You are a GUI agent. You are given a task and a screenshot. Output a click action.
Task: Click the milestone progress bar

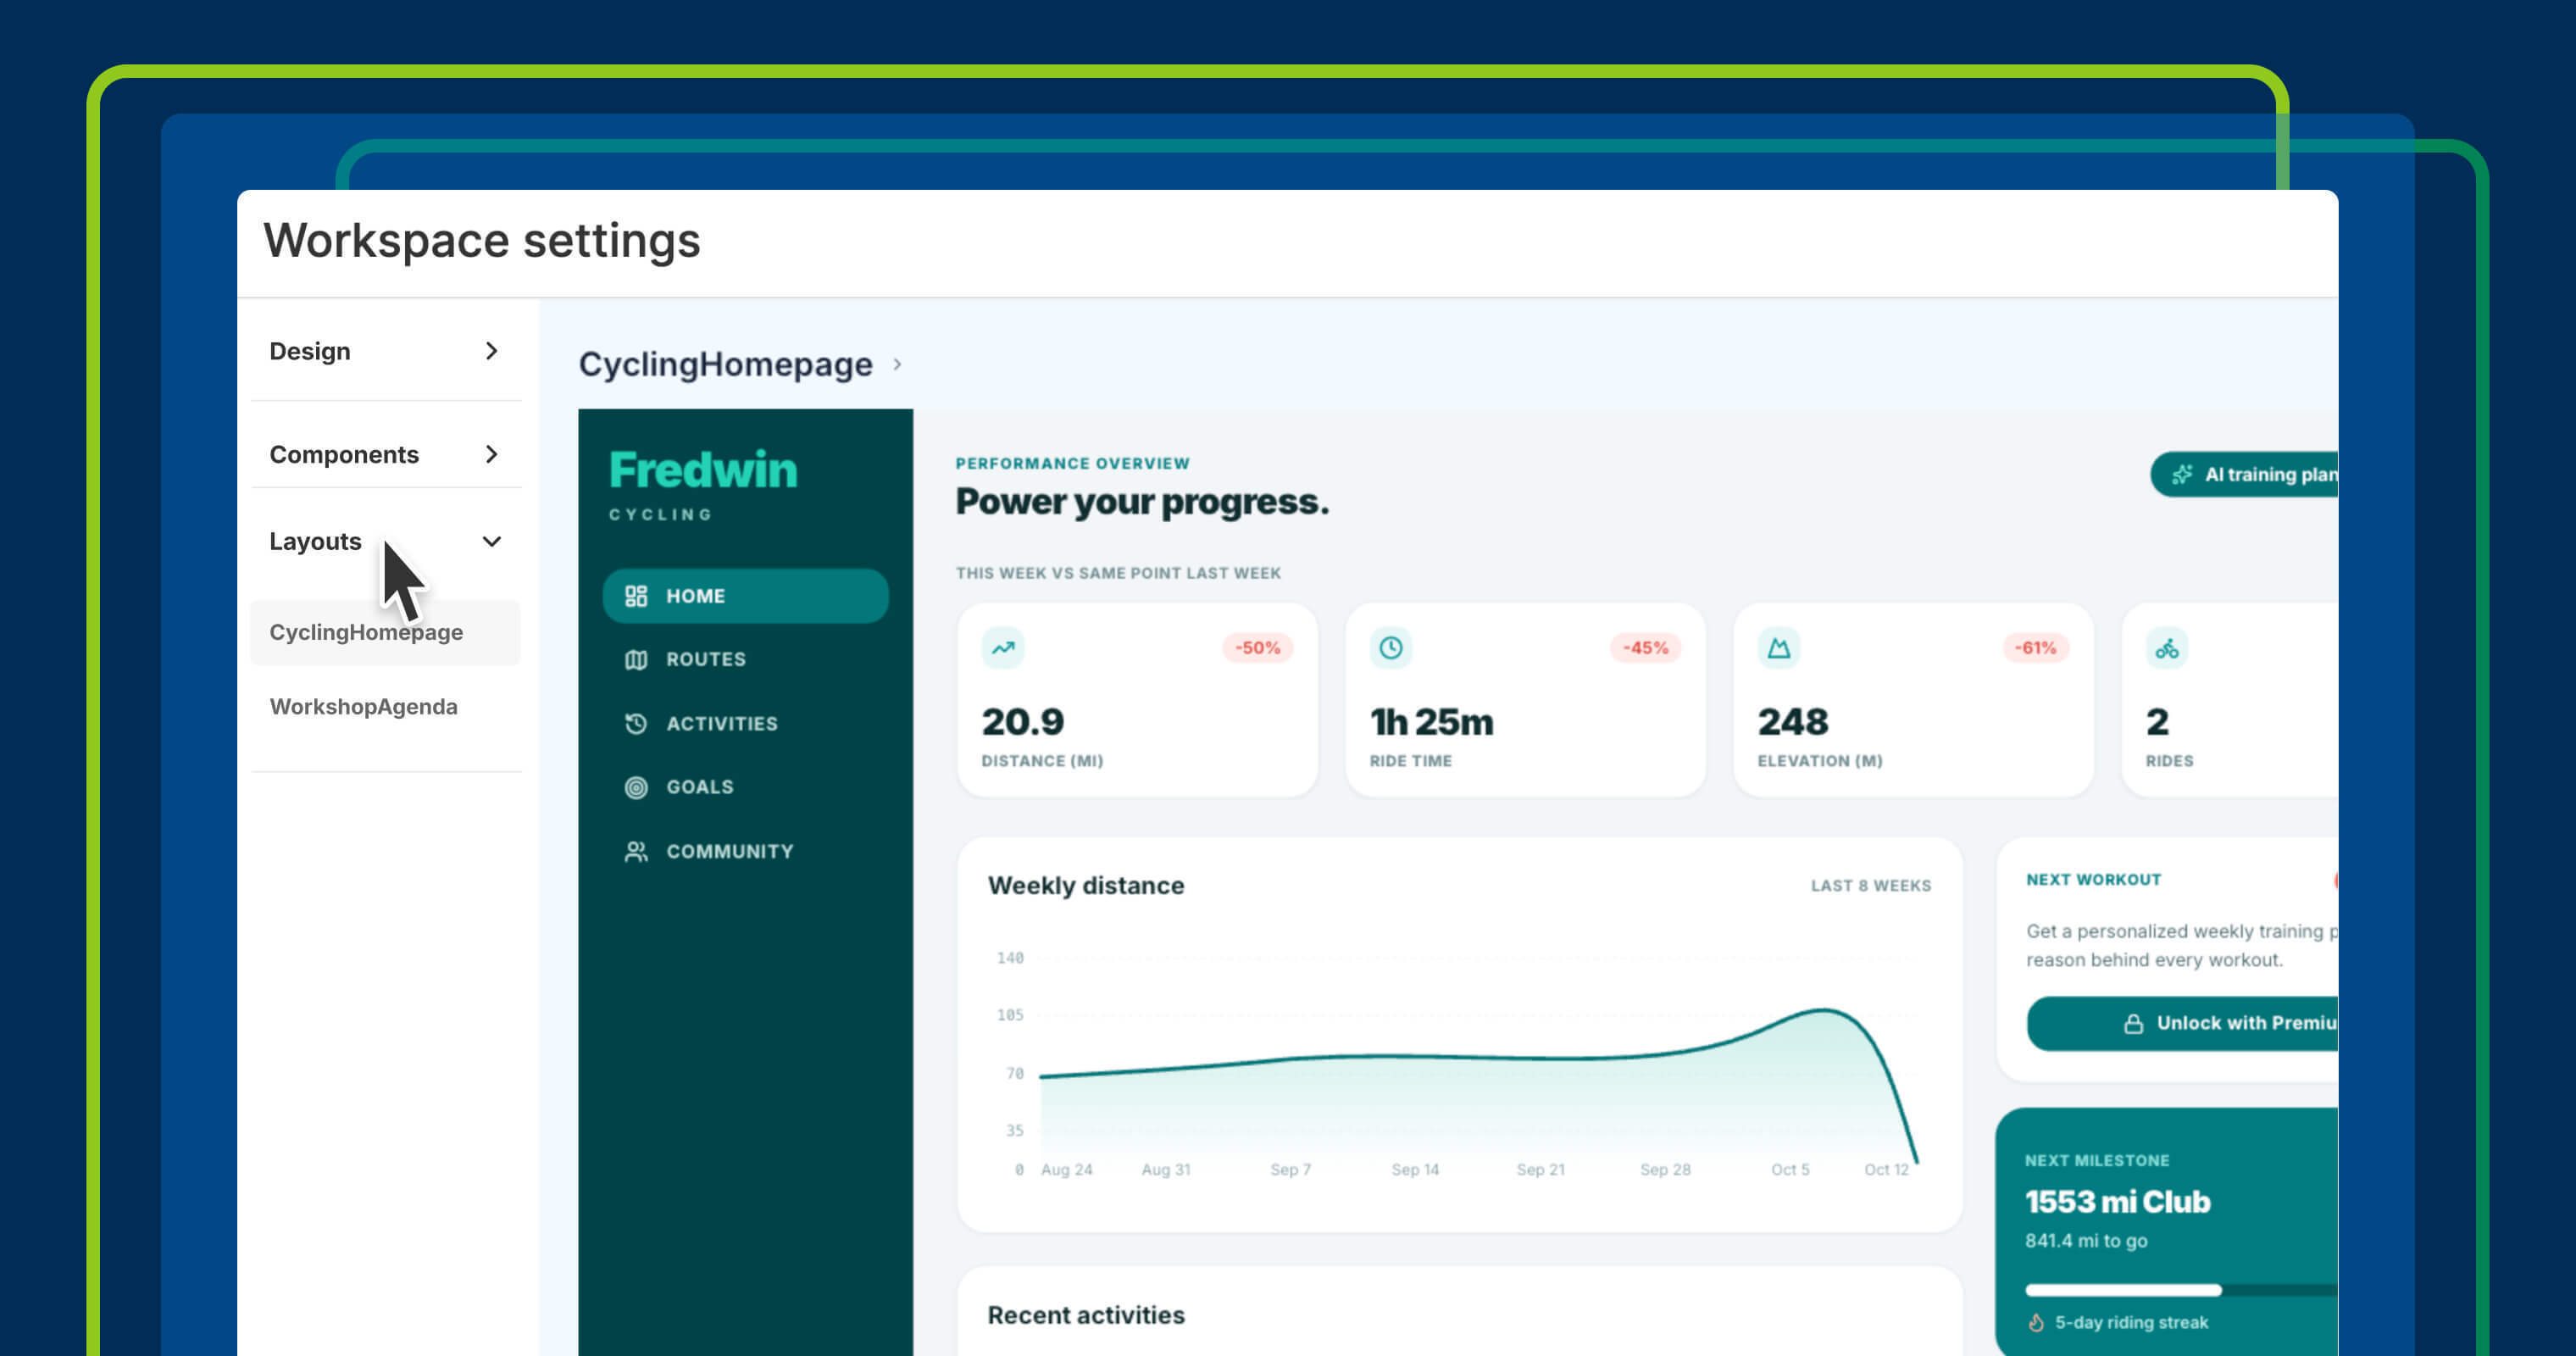point(2182,1290)
